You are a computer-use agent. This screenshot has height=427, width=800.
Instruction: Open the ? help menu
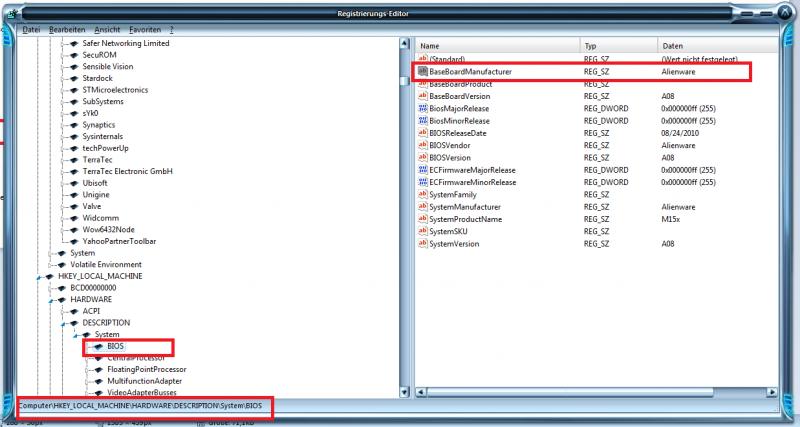171,30
